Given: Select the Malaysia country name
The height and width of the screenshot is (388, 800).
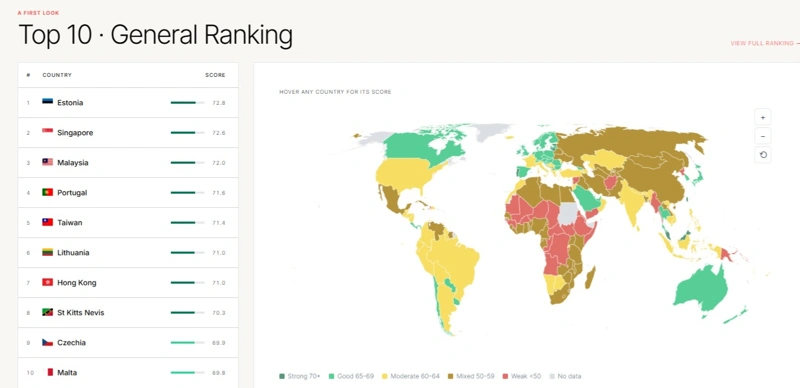Looking at the screenshot, I should (72, 163).
